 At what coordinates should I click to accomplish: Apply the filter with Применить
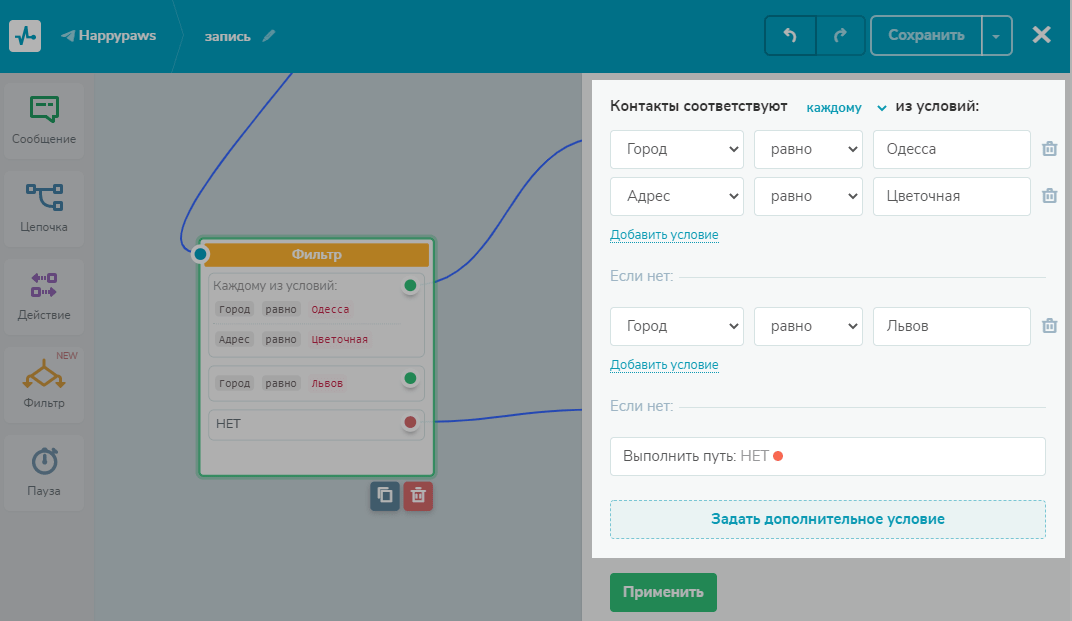pos(663,592)
